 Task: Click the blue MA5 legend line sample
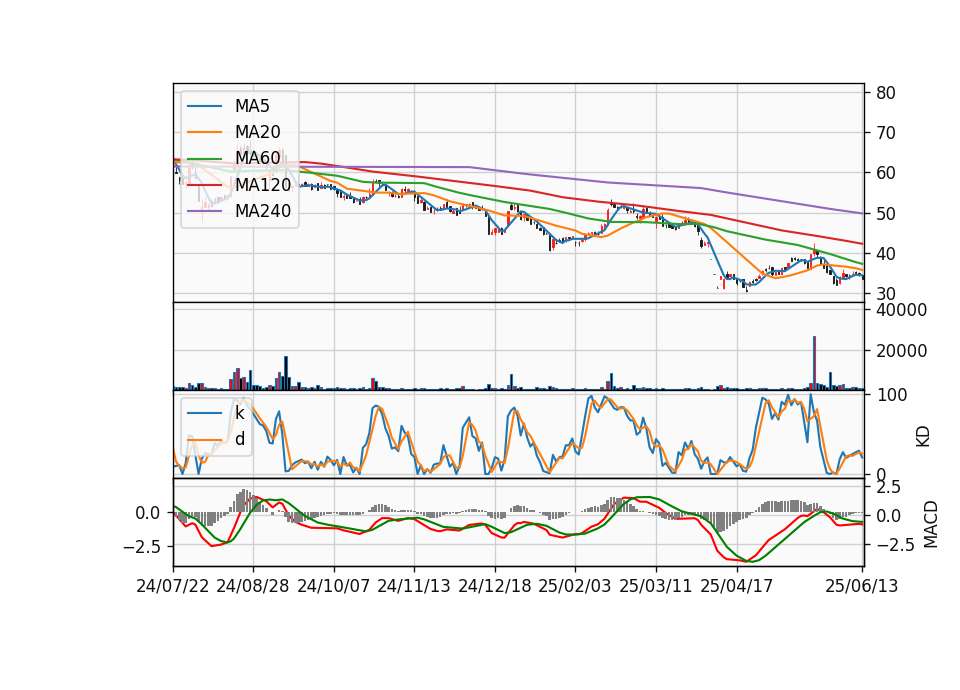point(204,106)
